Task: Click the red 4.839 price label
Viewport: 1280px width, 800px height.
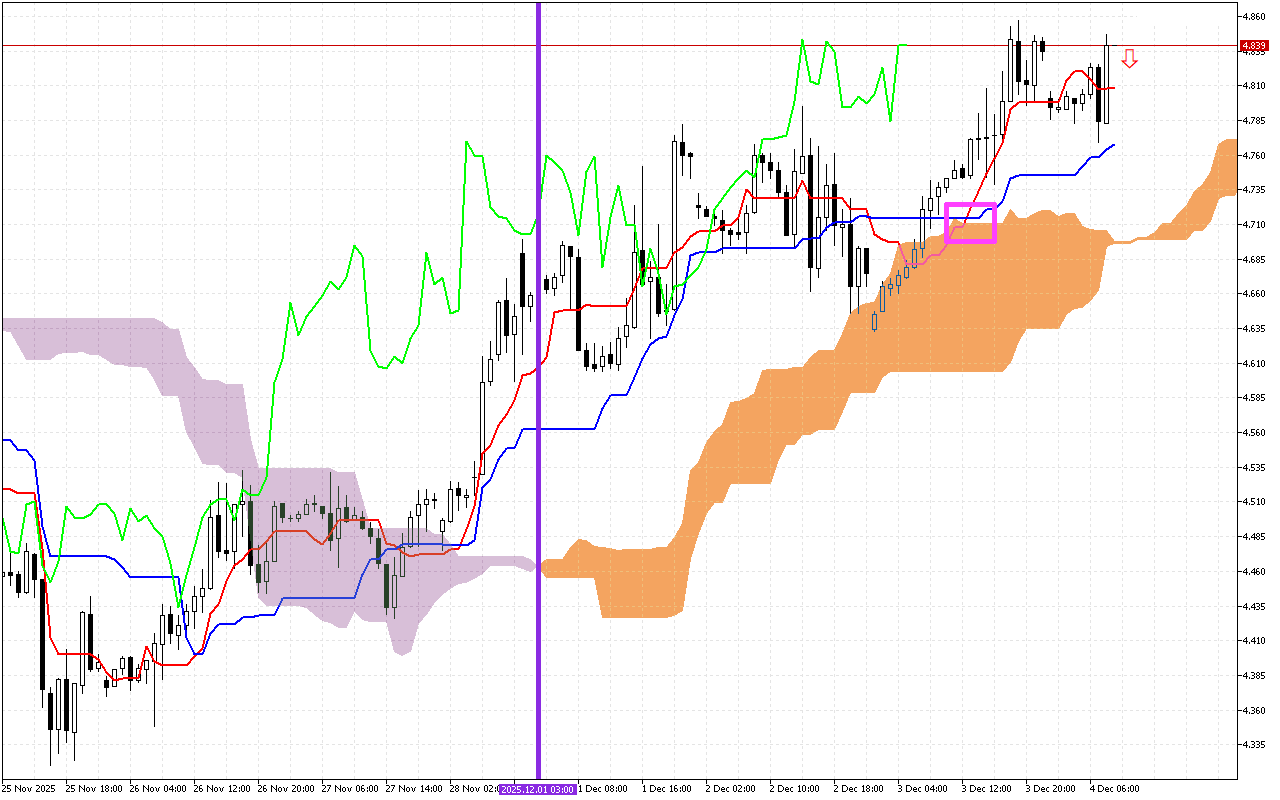Action: [x=1253, y=46]
